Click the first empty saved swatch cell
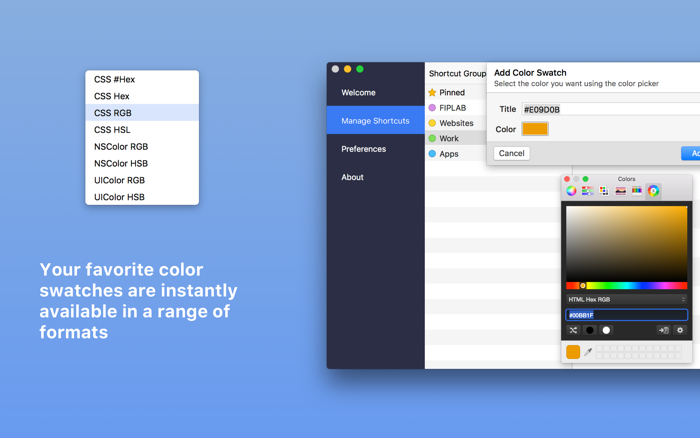Viewport: 700px width, 438px height. click(600, 348)
